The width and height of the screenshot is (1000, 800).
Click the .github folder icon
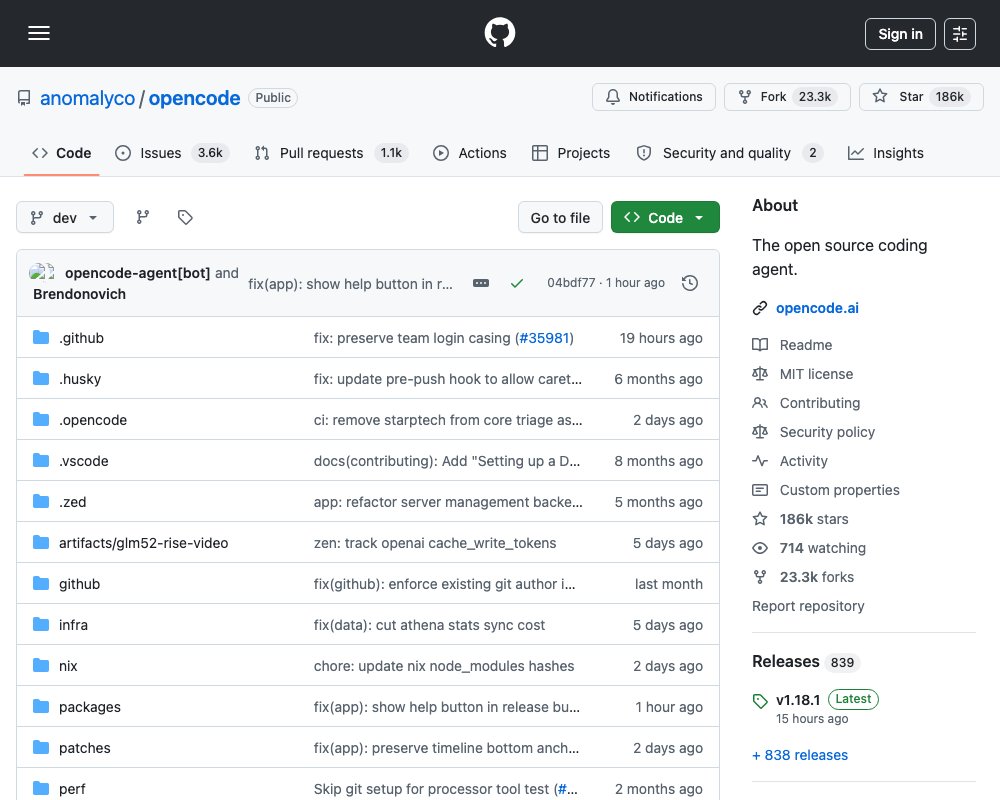41,337
